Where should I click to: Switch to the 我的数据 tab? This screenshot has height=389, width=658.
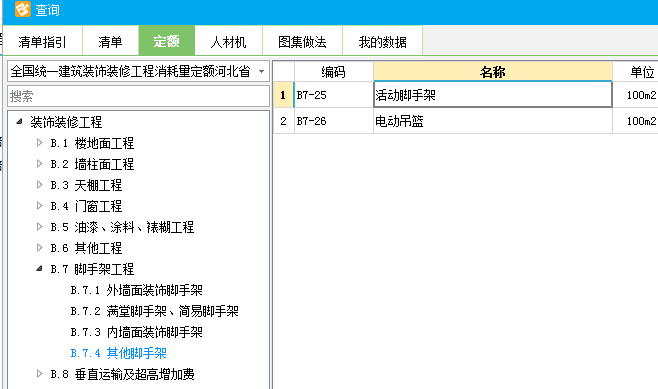click(x=382, y=41)
